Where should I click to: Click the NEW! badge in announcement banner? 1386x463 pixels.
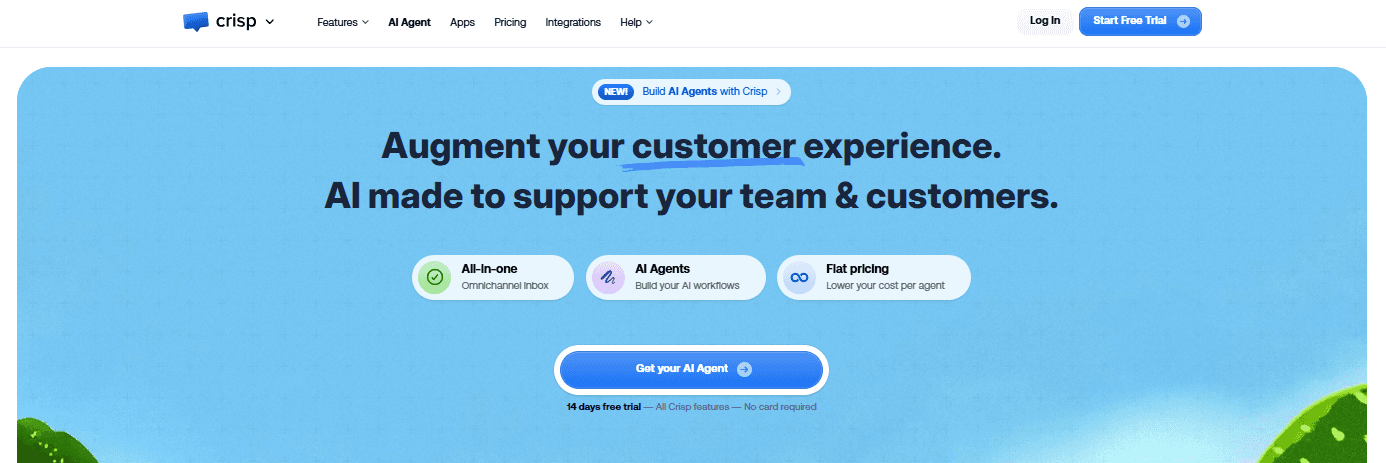click(x=615, y=91)
